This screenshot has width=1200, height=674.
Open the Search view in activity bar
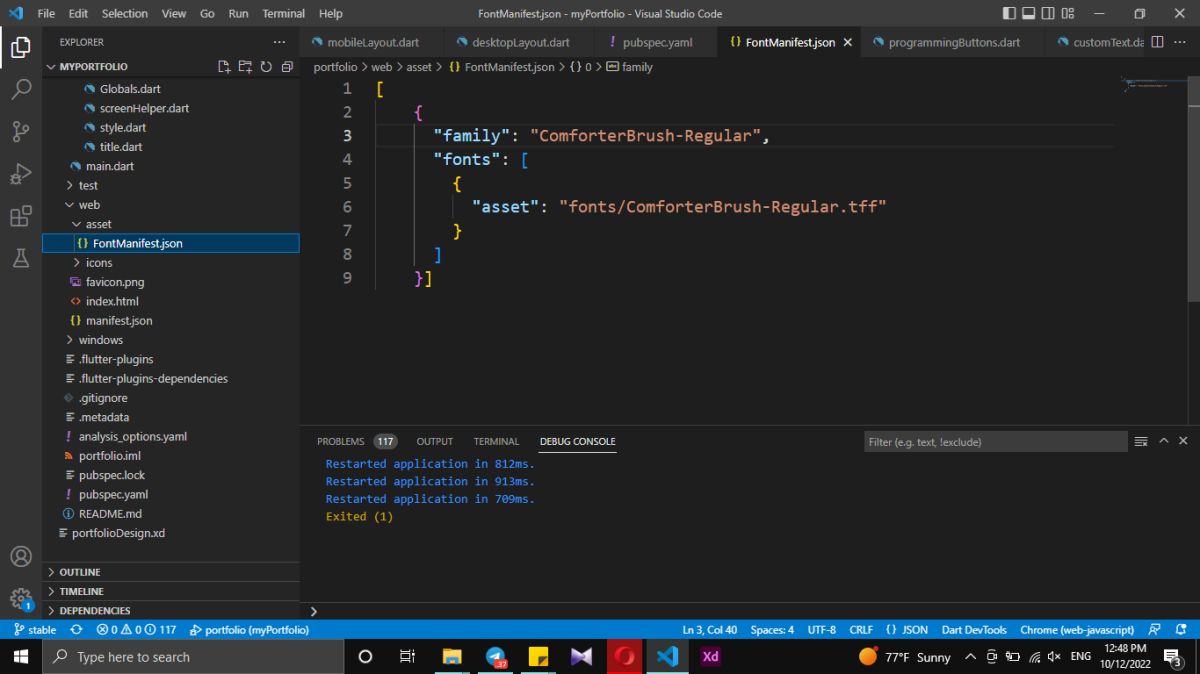(x=21, y=89)
